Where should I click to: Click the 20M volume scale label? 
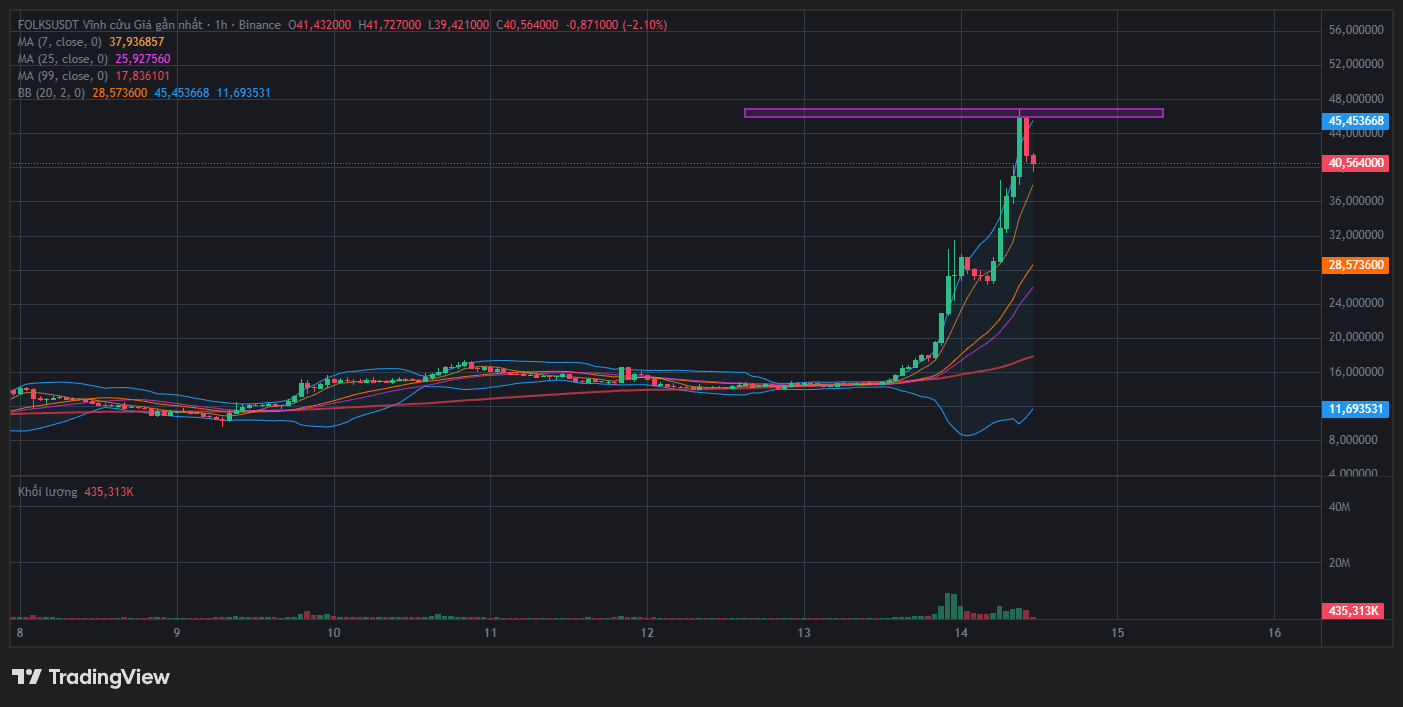1340,563
